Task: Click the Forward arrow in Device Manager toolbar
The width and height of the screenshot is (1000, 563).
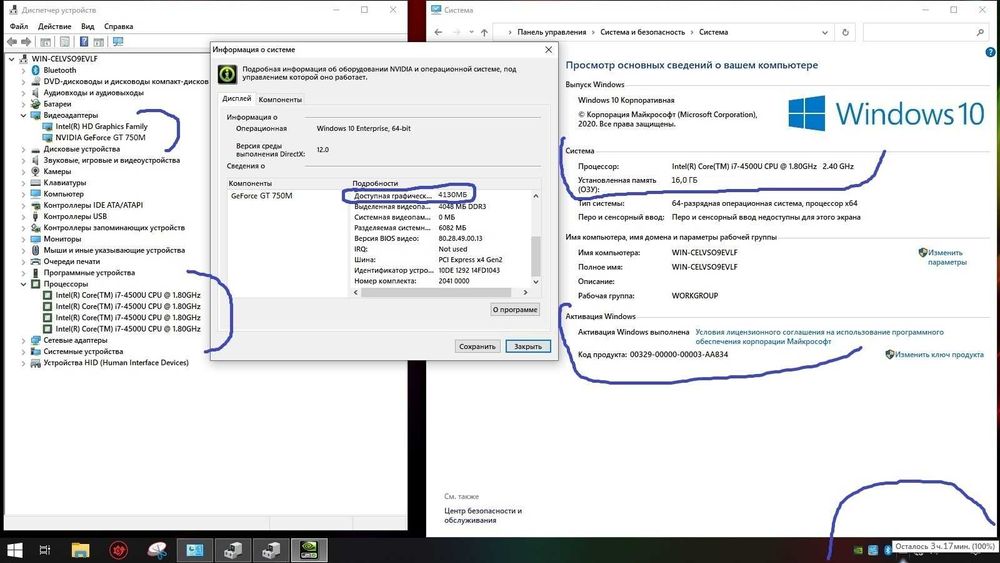Action: click(26, 41)
